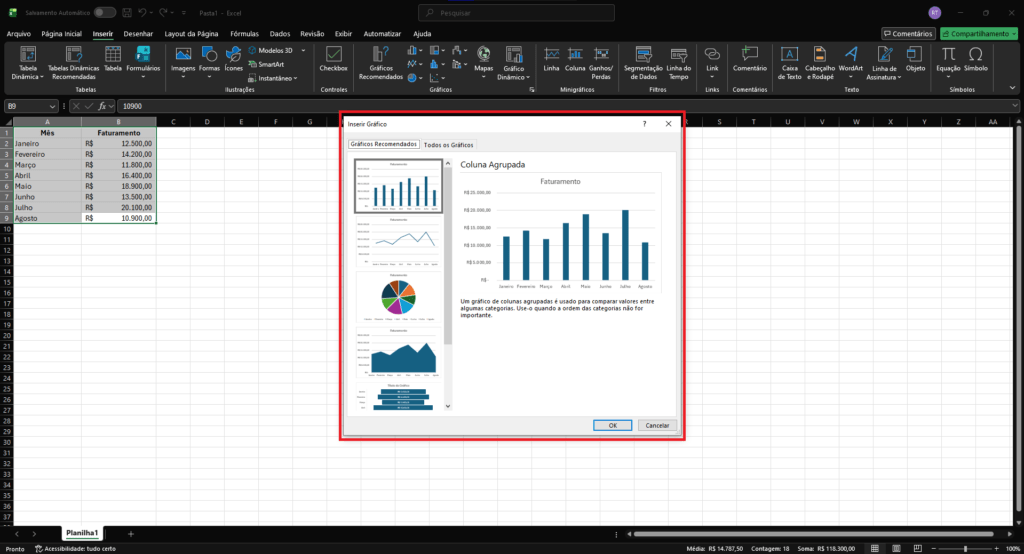
Task: Expand the Modelos 3D dropdown arrow
Action: pyautogui.click(x=303, y=50)
